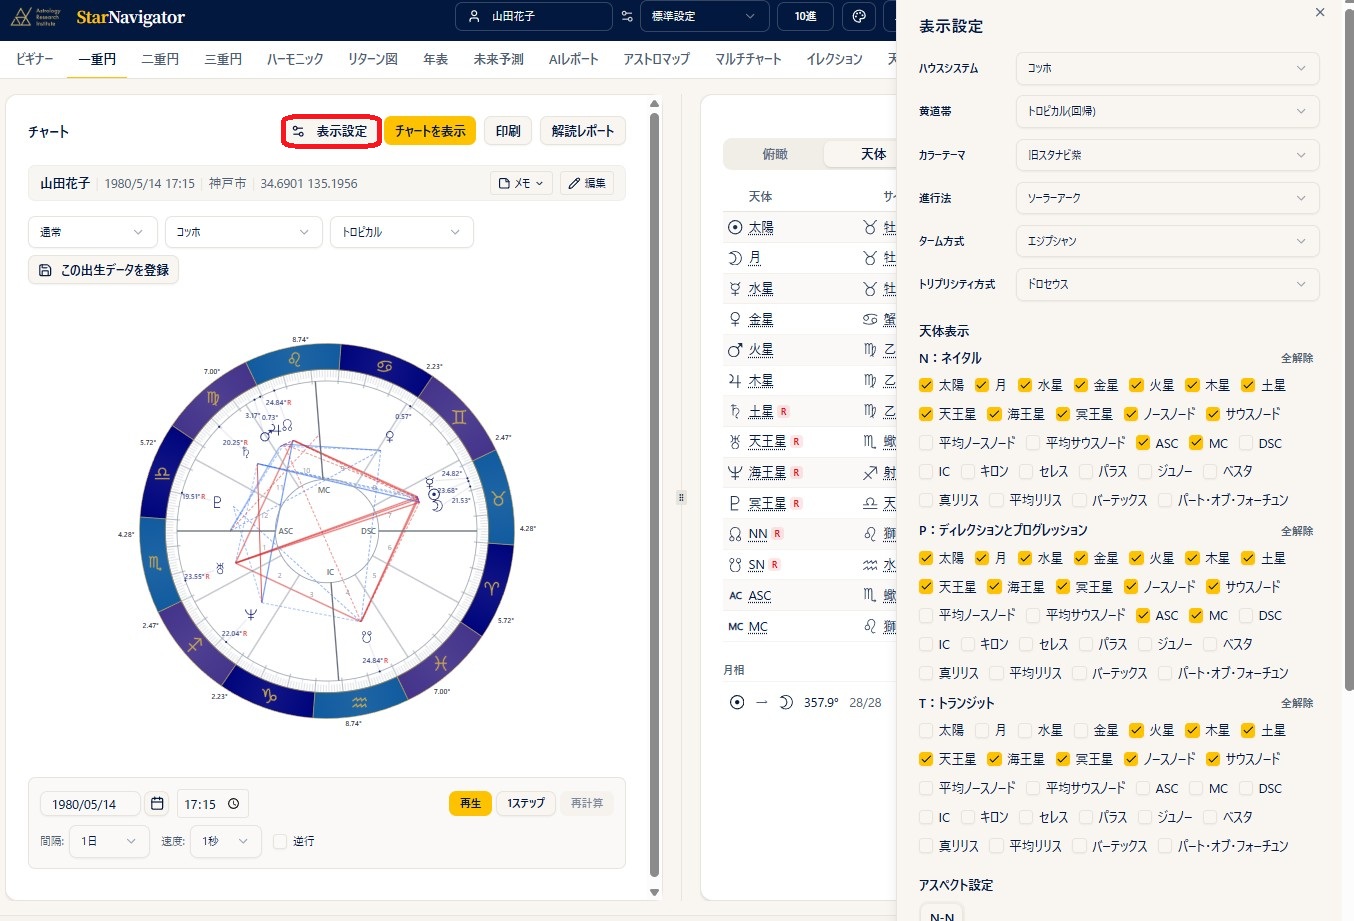Enable DSC under N：ネイタル

pos(1246,443)
